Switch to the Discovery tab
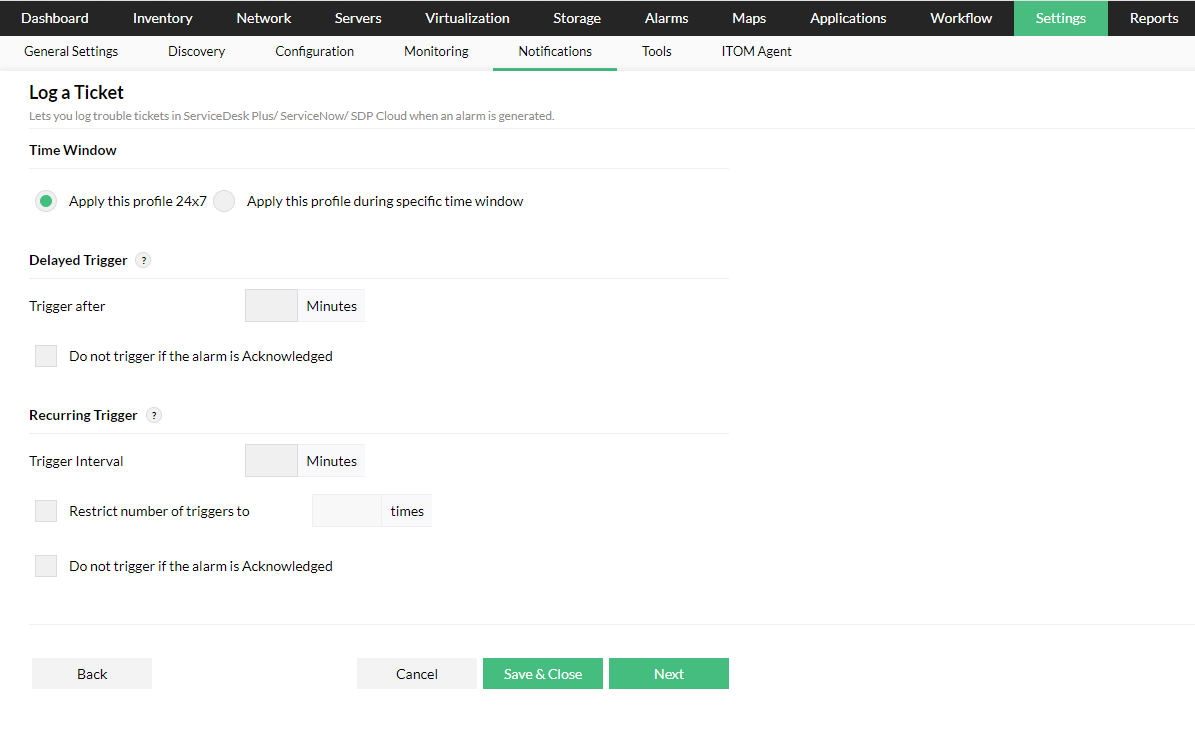Image resolution: width=1195 pixels, height=742 pixels. click(x=197, y=52)
